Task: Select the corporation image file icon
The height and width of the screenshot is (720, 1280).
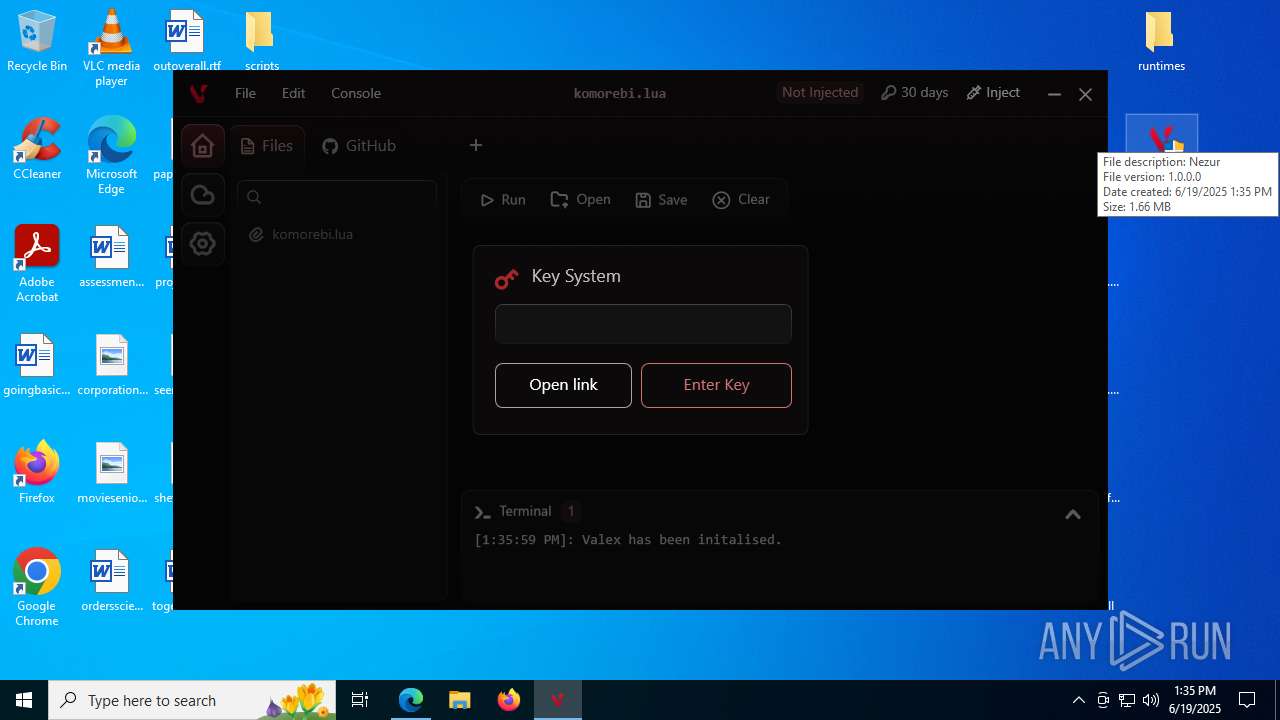Action: pyautogui.click(x=112, y=365)
